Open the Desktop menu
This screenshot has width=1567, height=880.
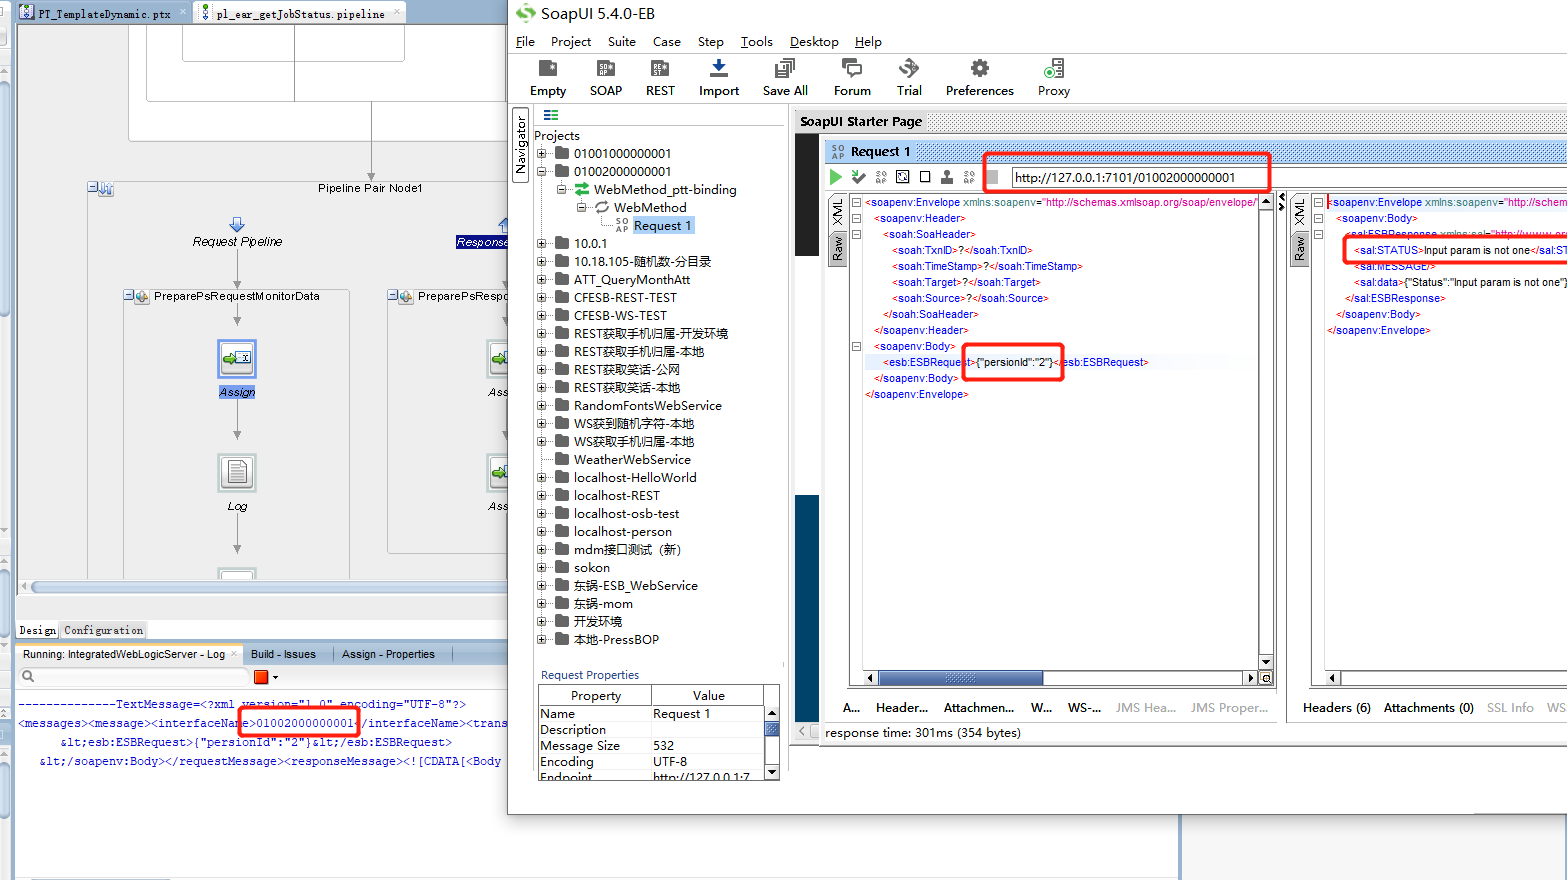tap(814, 41)
